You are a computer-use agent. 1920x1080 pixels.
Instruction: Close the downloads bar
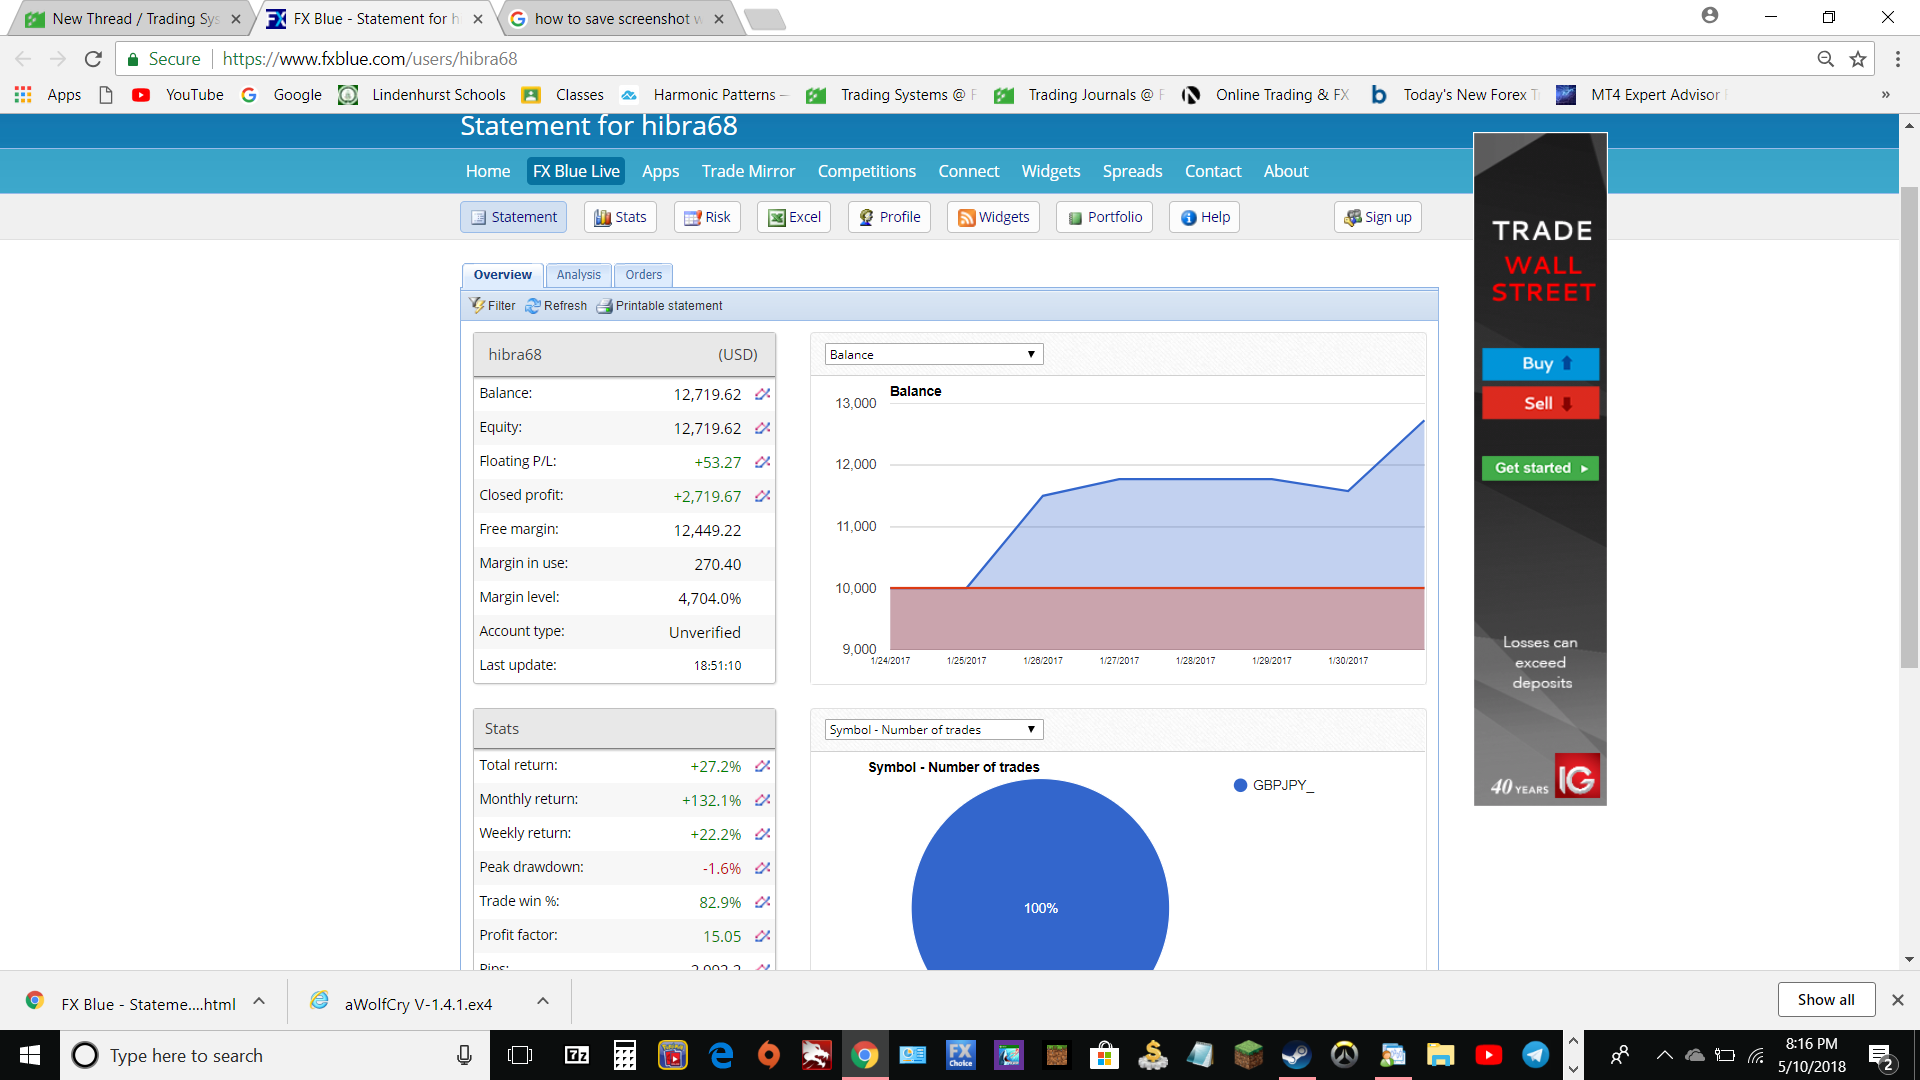click(x=1897, y=1000)
